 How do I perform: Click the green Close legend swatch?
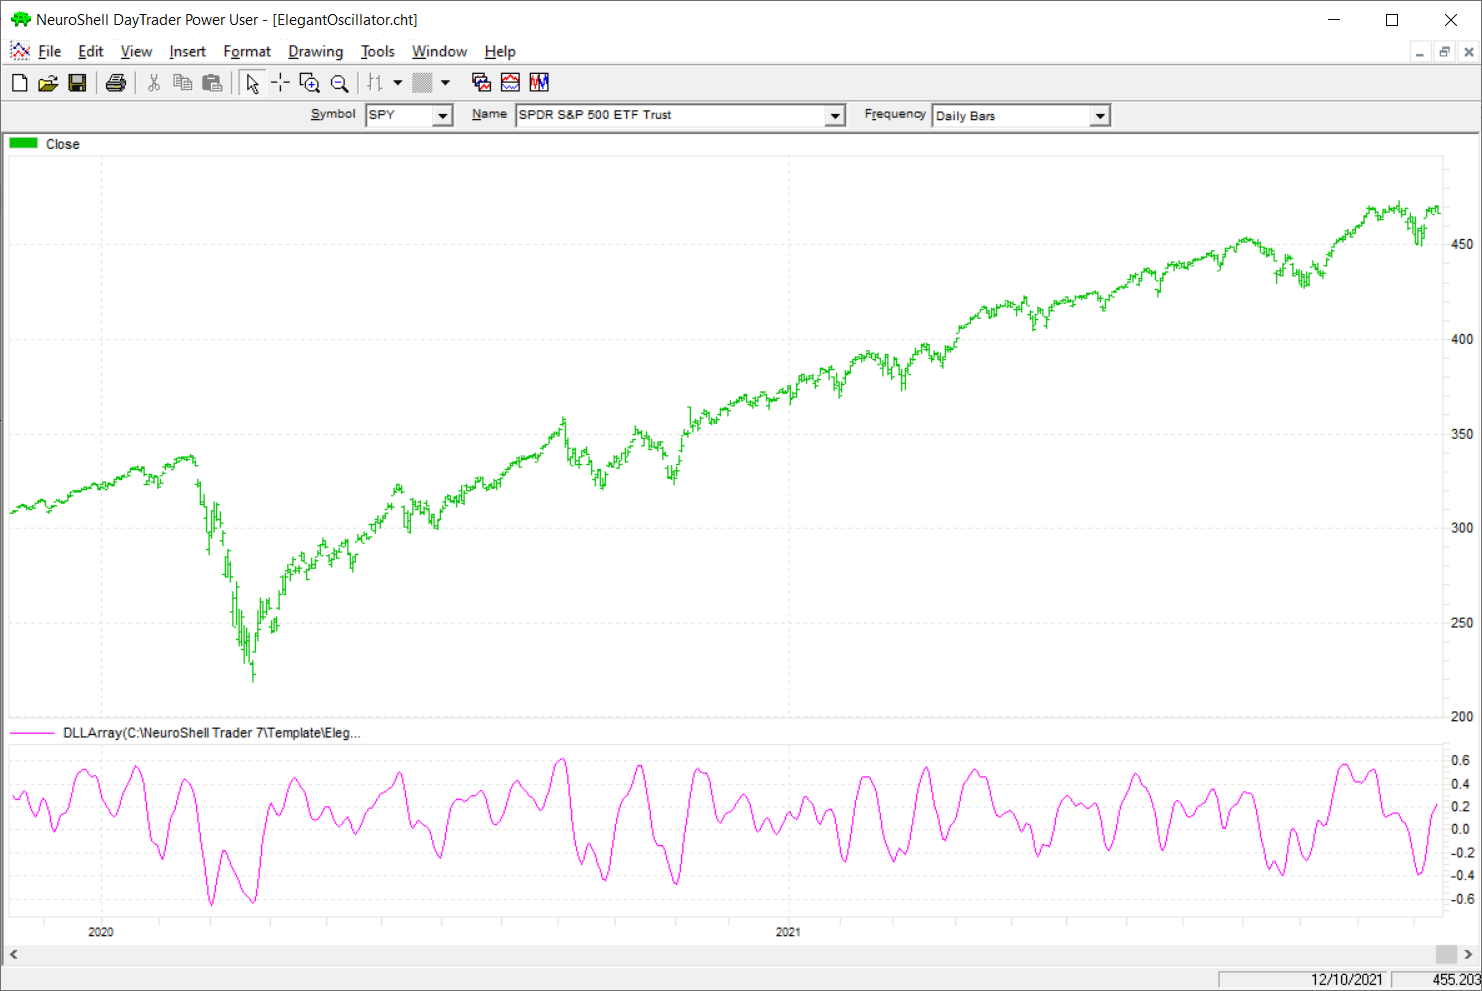pyautogui.click(x=24, y=144)
